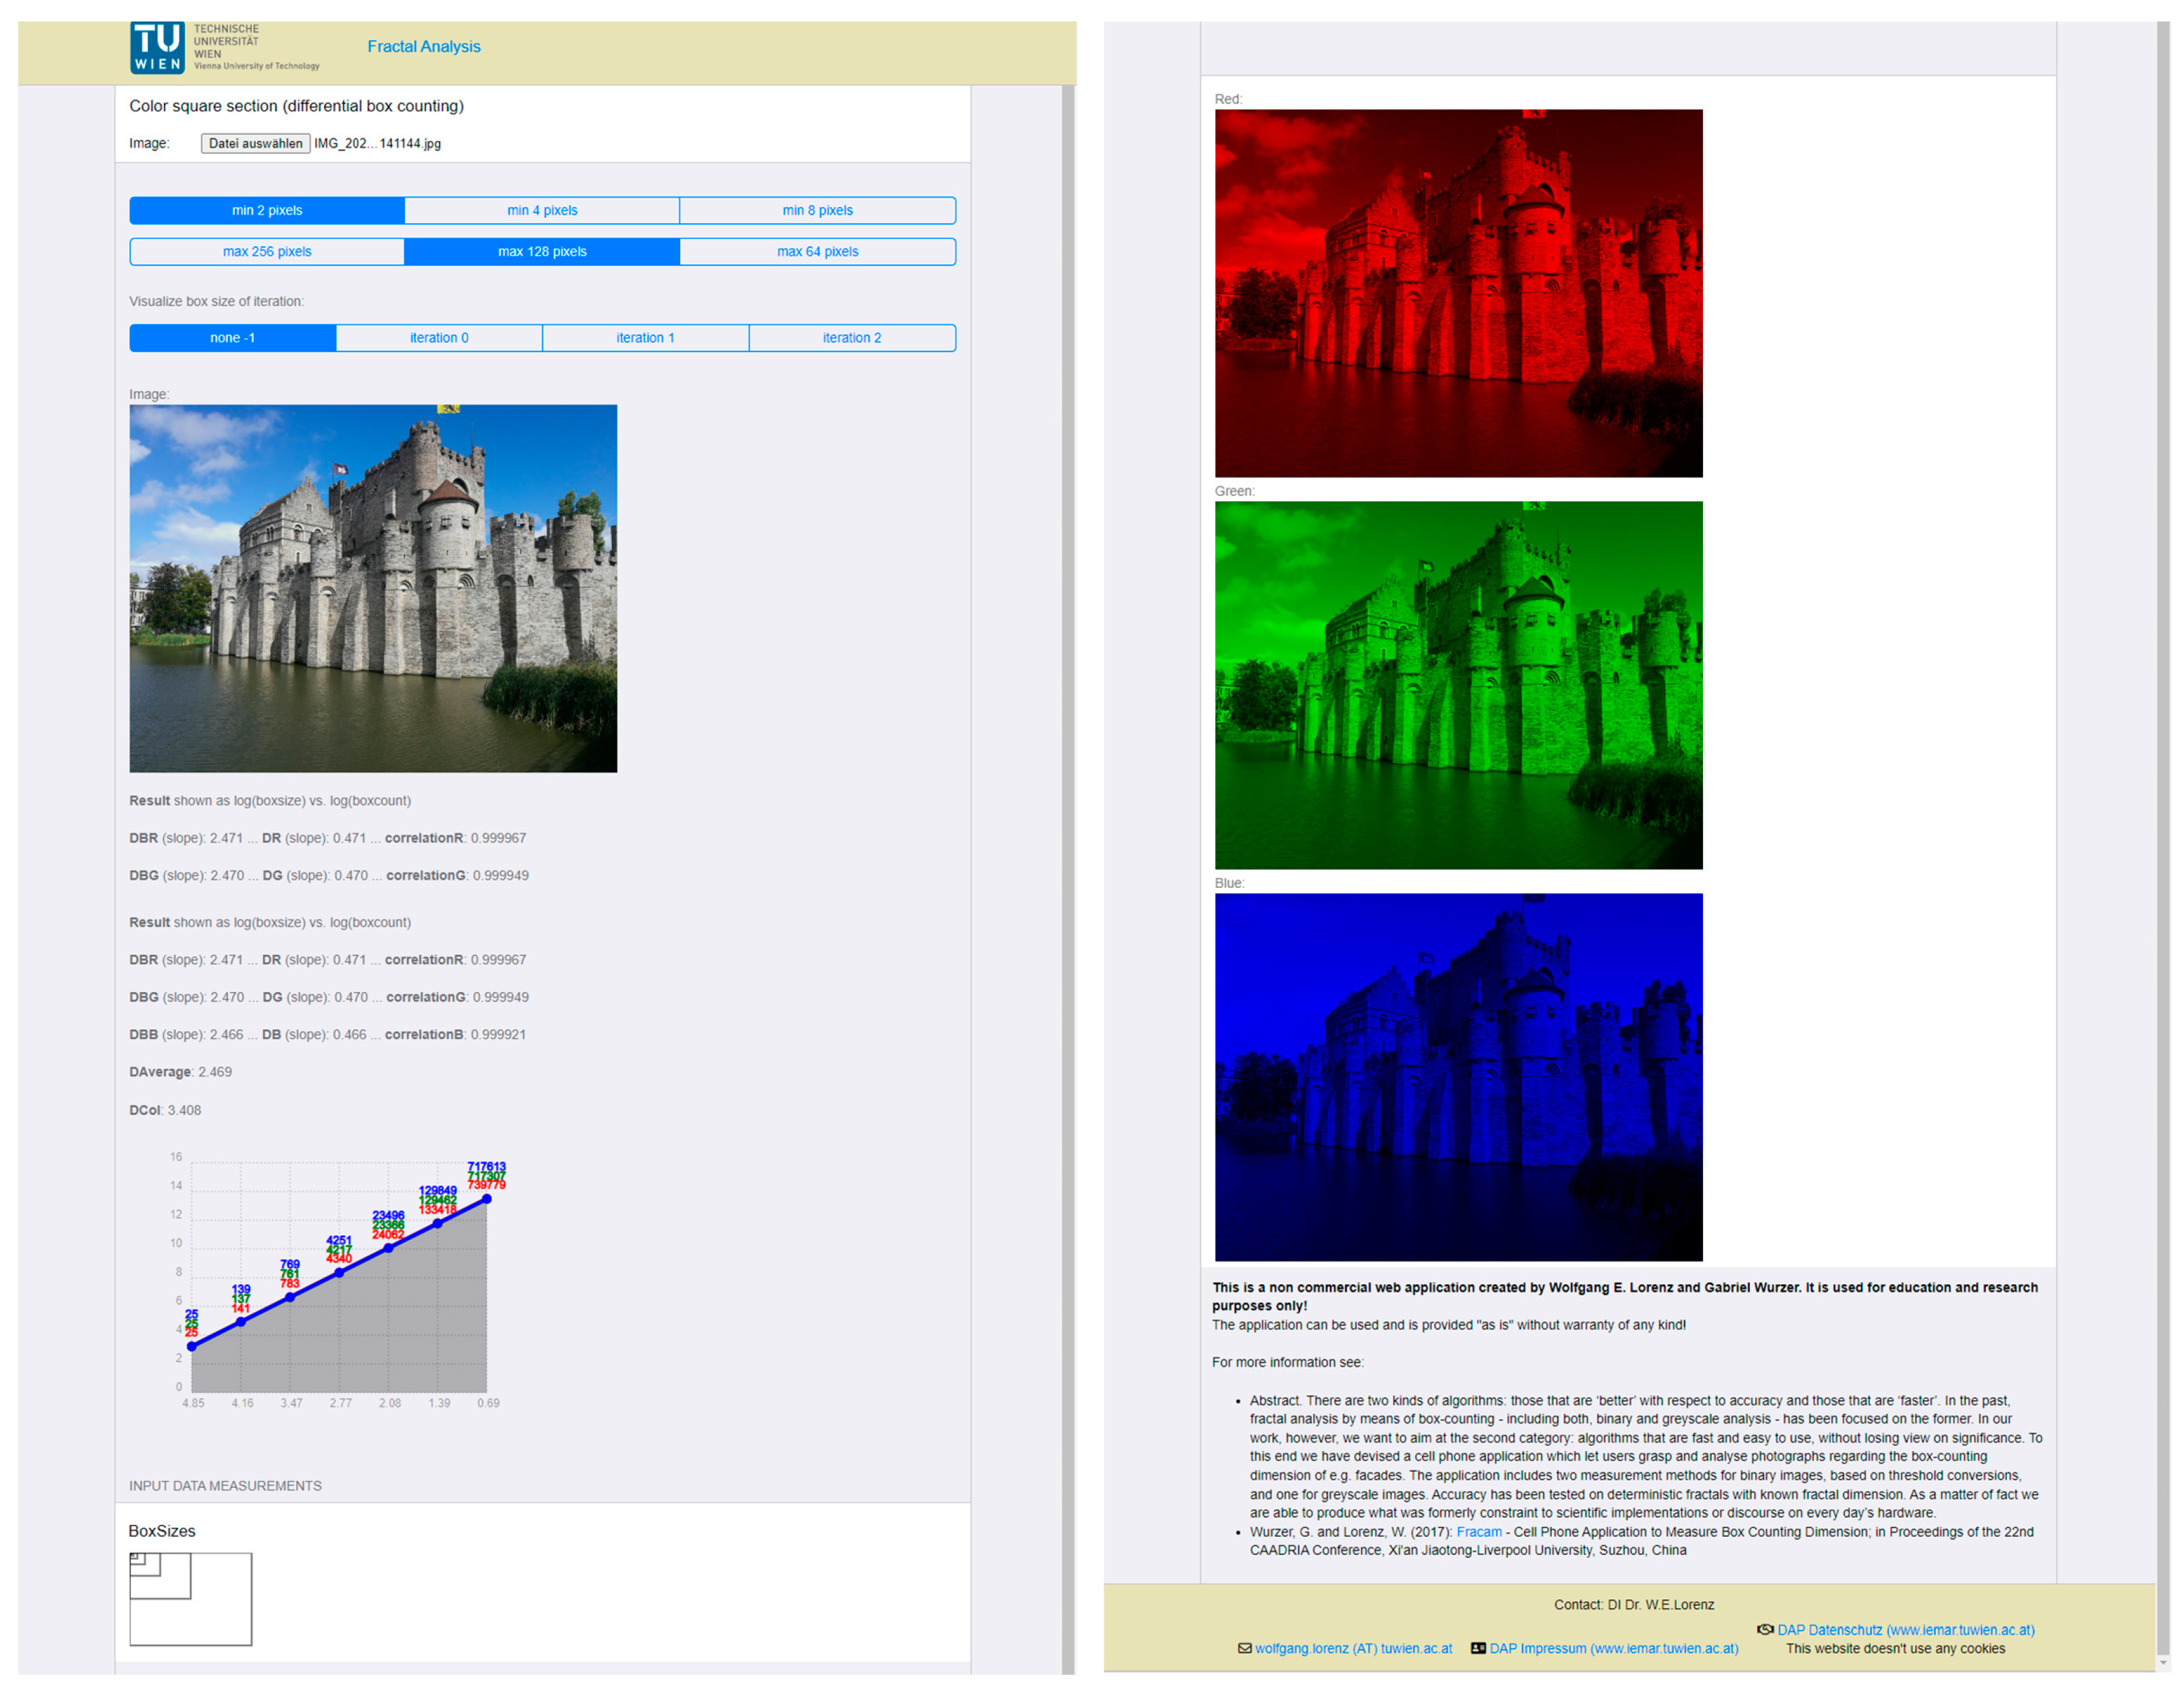Click the original castle photo
The image size is (2184, 1695).
[373, 588]
